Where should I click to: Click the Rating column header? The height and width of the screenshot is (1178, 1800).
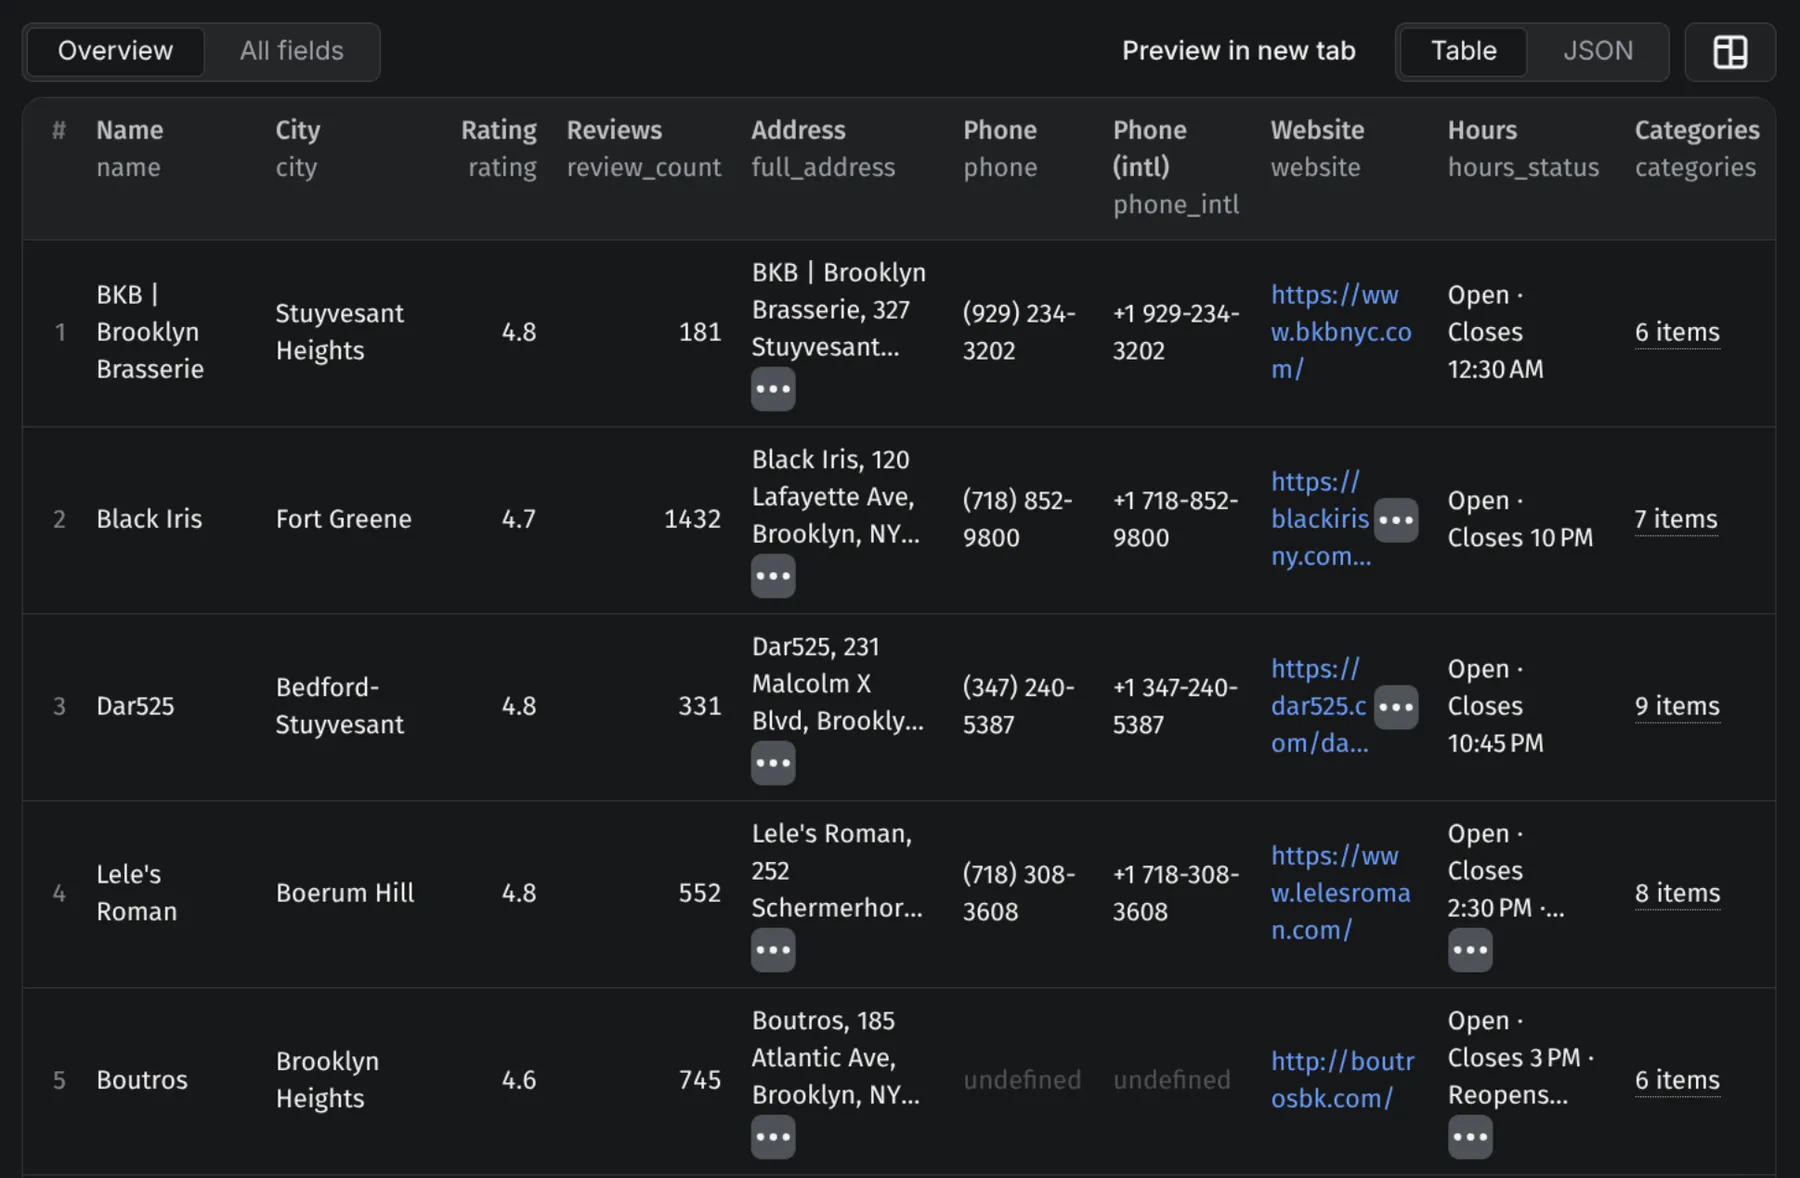499,148
